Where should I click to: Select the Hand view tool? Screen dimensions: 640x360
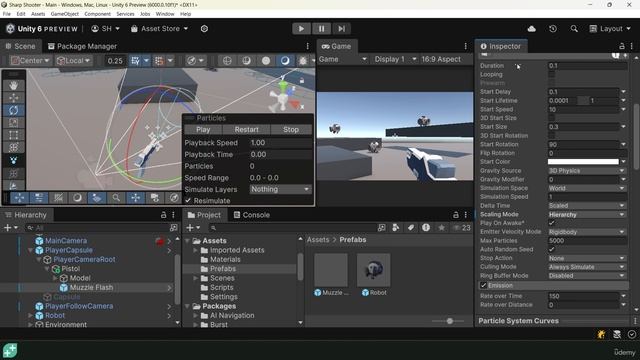click(x=13, y=85)
